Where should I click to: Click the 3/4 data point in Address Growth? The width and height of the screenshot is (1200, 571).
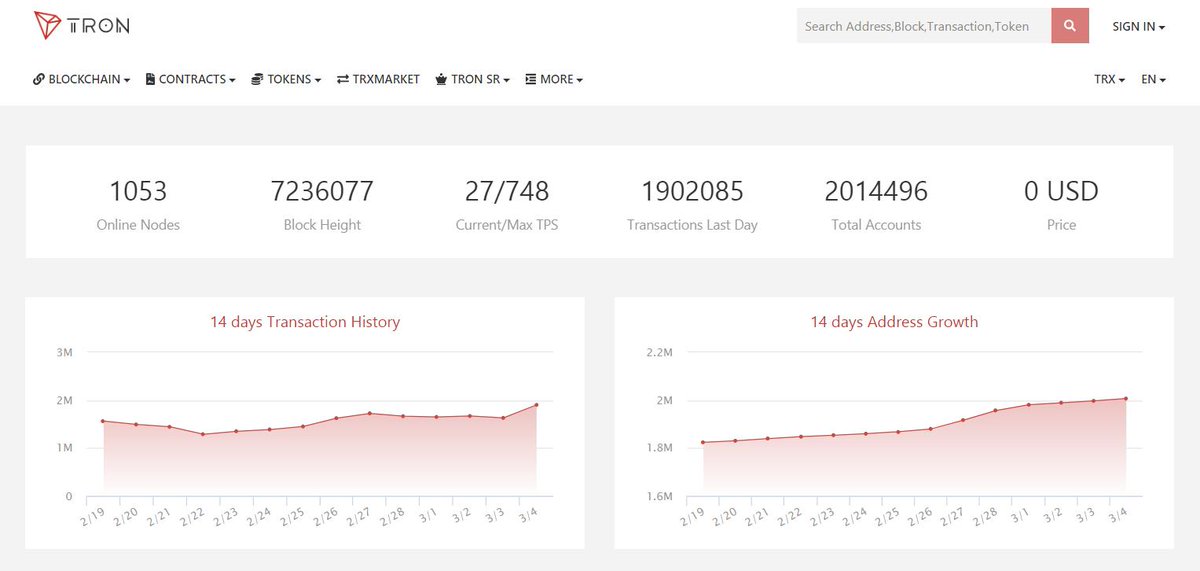click(1126, 399)
